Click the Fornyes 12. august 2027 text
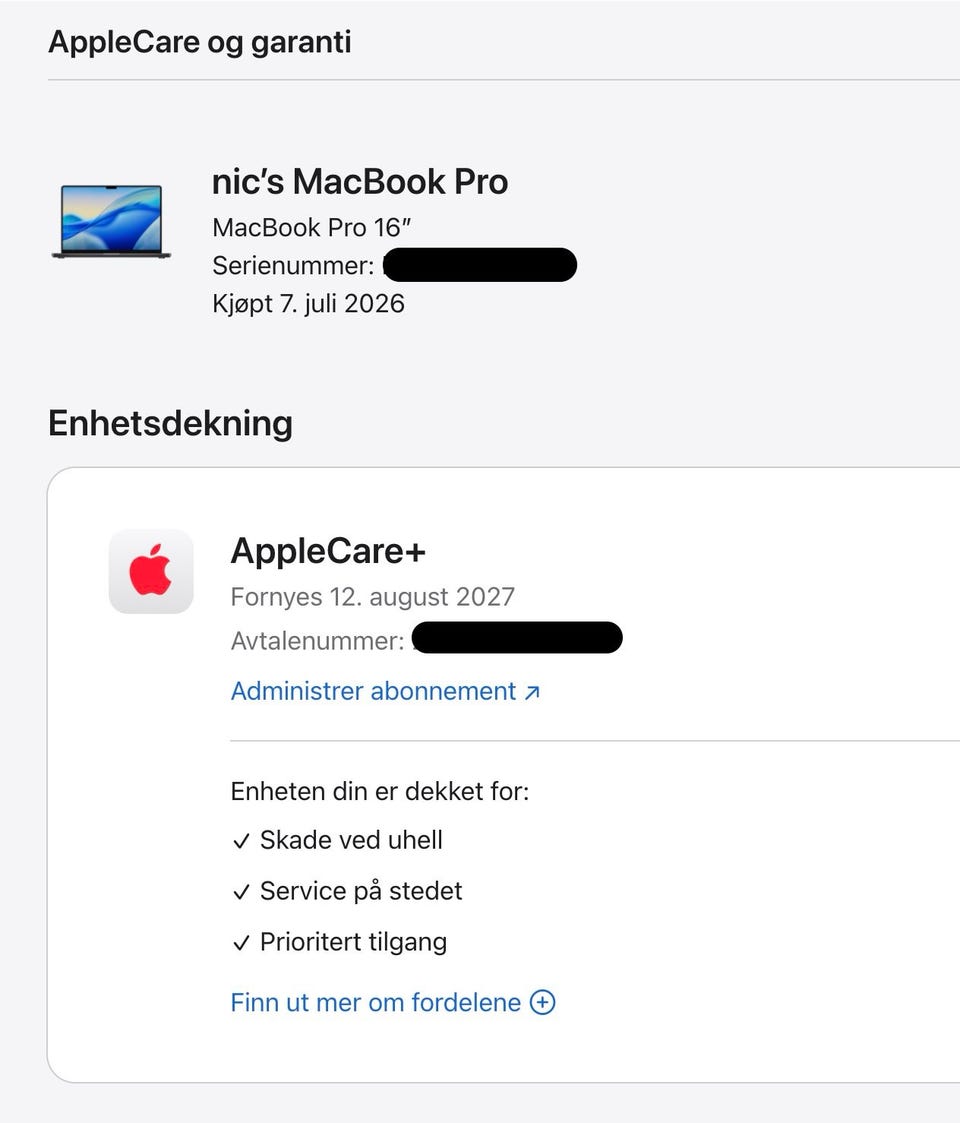The width and height of the screenshot is (960, 1123). [373, 597]
